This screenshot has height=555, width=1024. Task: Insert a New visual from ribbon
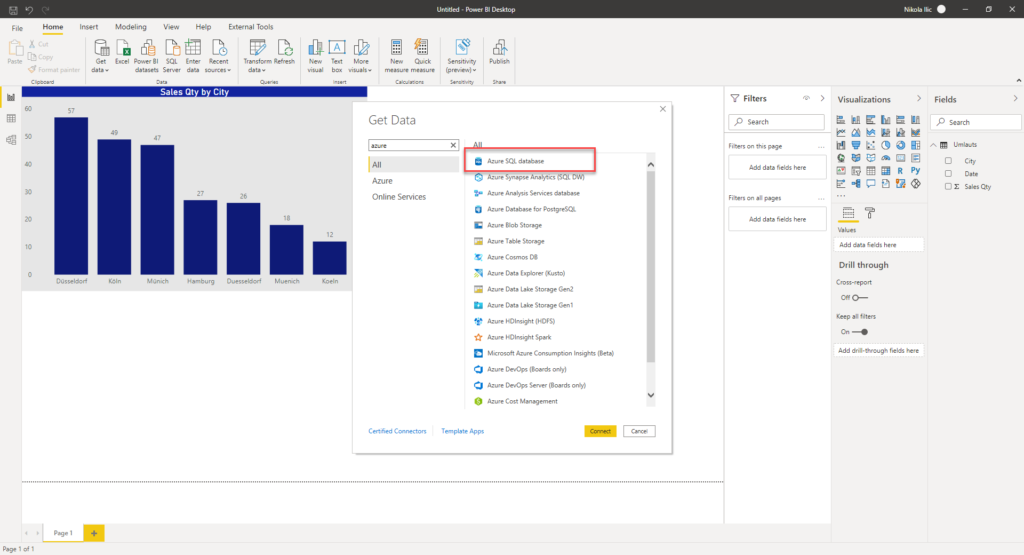315,56
